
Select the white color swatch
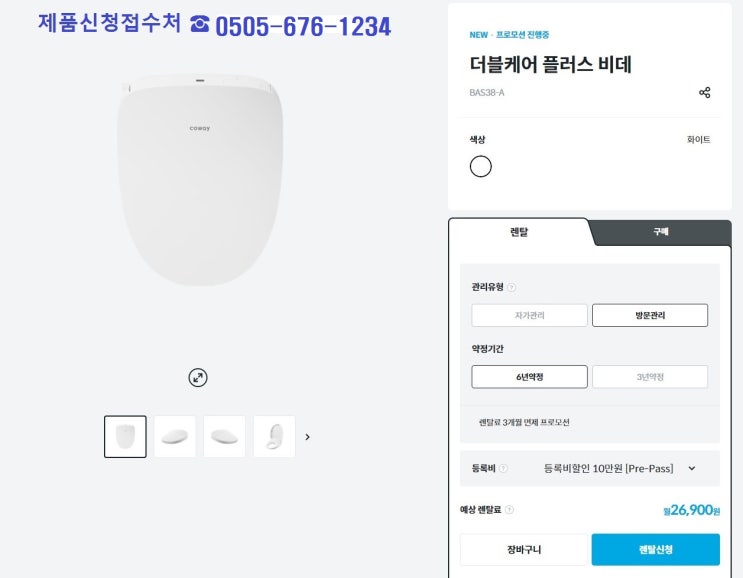click(x=481, y=167)
